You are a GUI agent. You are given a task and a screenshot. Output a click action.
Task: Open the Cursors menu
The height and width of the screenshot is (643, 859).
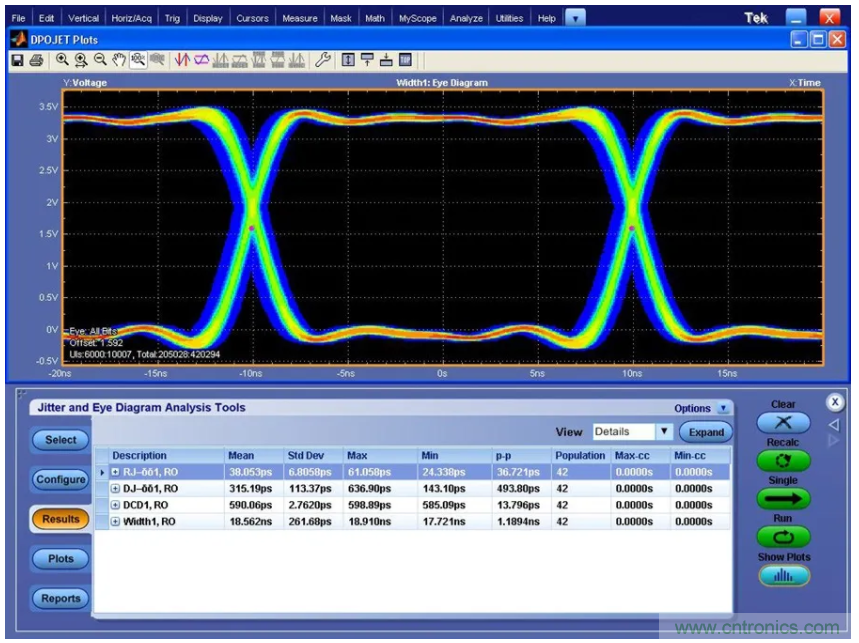(252, 18)
